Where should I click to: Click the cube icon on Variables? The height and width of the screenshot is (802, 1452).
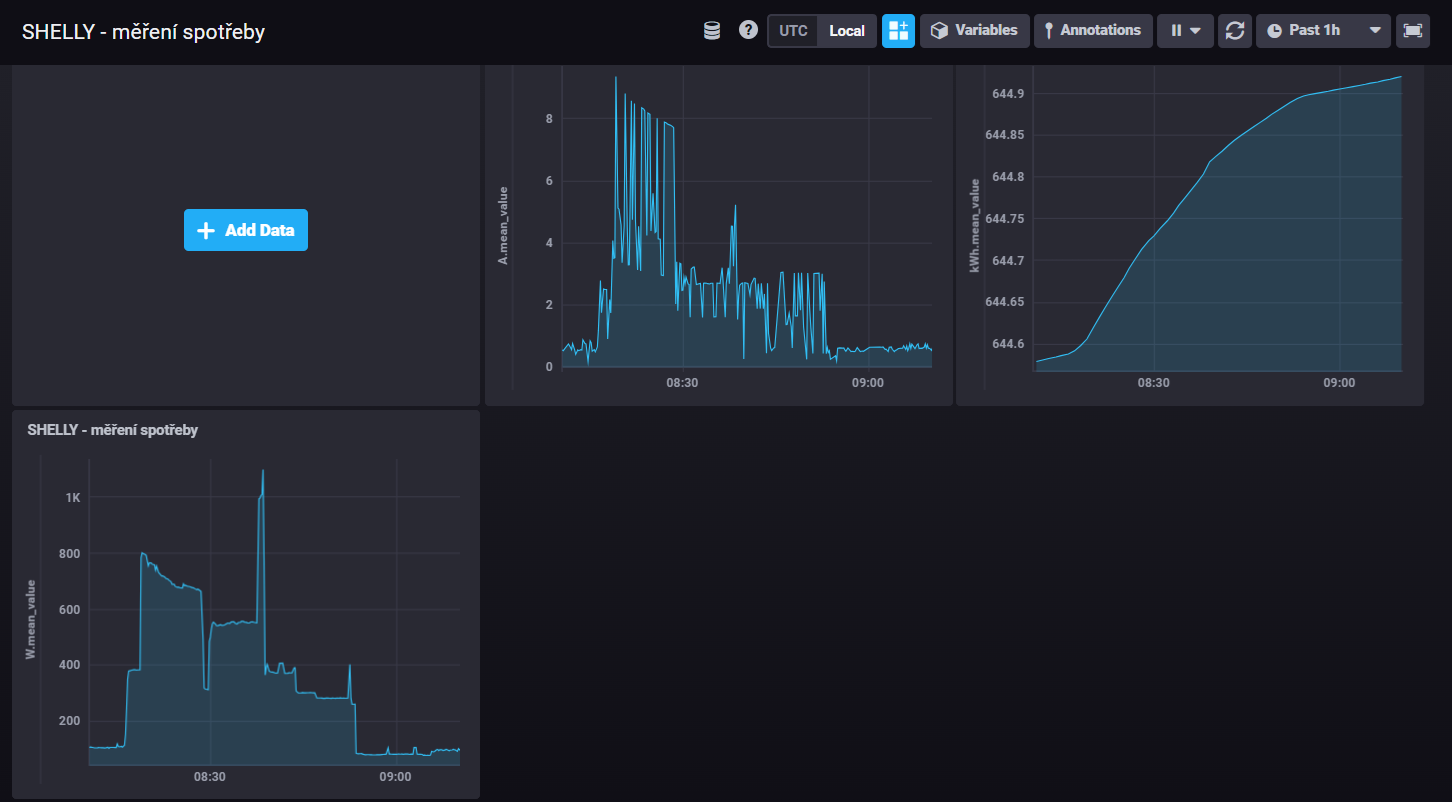(939, 31)
